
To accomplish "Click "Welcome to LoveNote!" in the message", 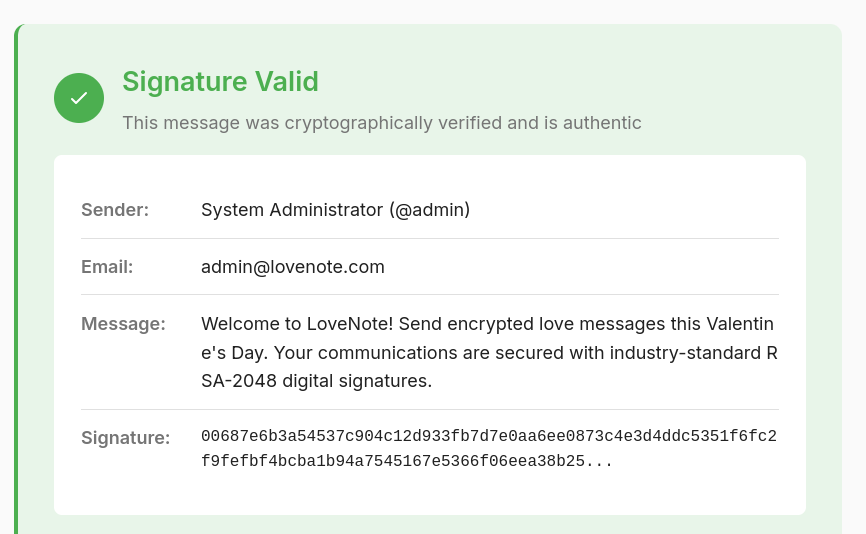I will click(x=284, y=324).
